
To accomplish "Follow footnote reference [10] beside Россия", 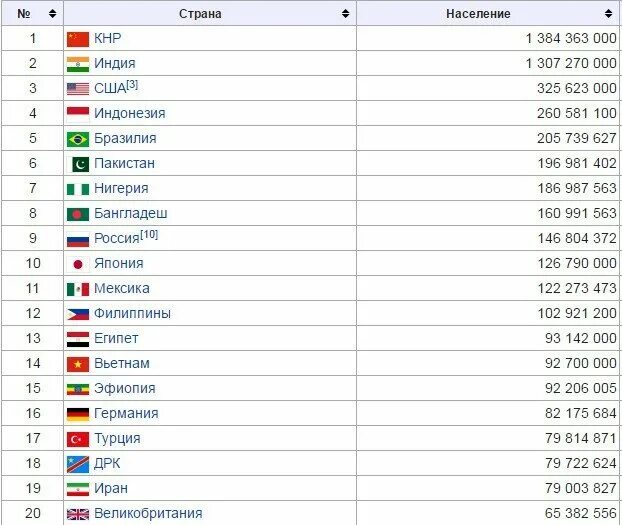I will tap(149, 235).
